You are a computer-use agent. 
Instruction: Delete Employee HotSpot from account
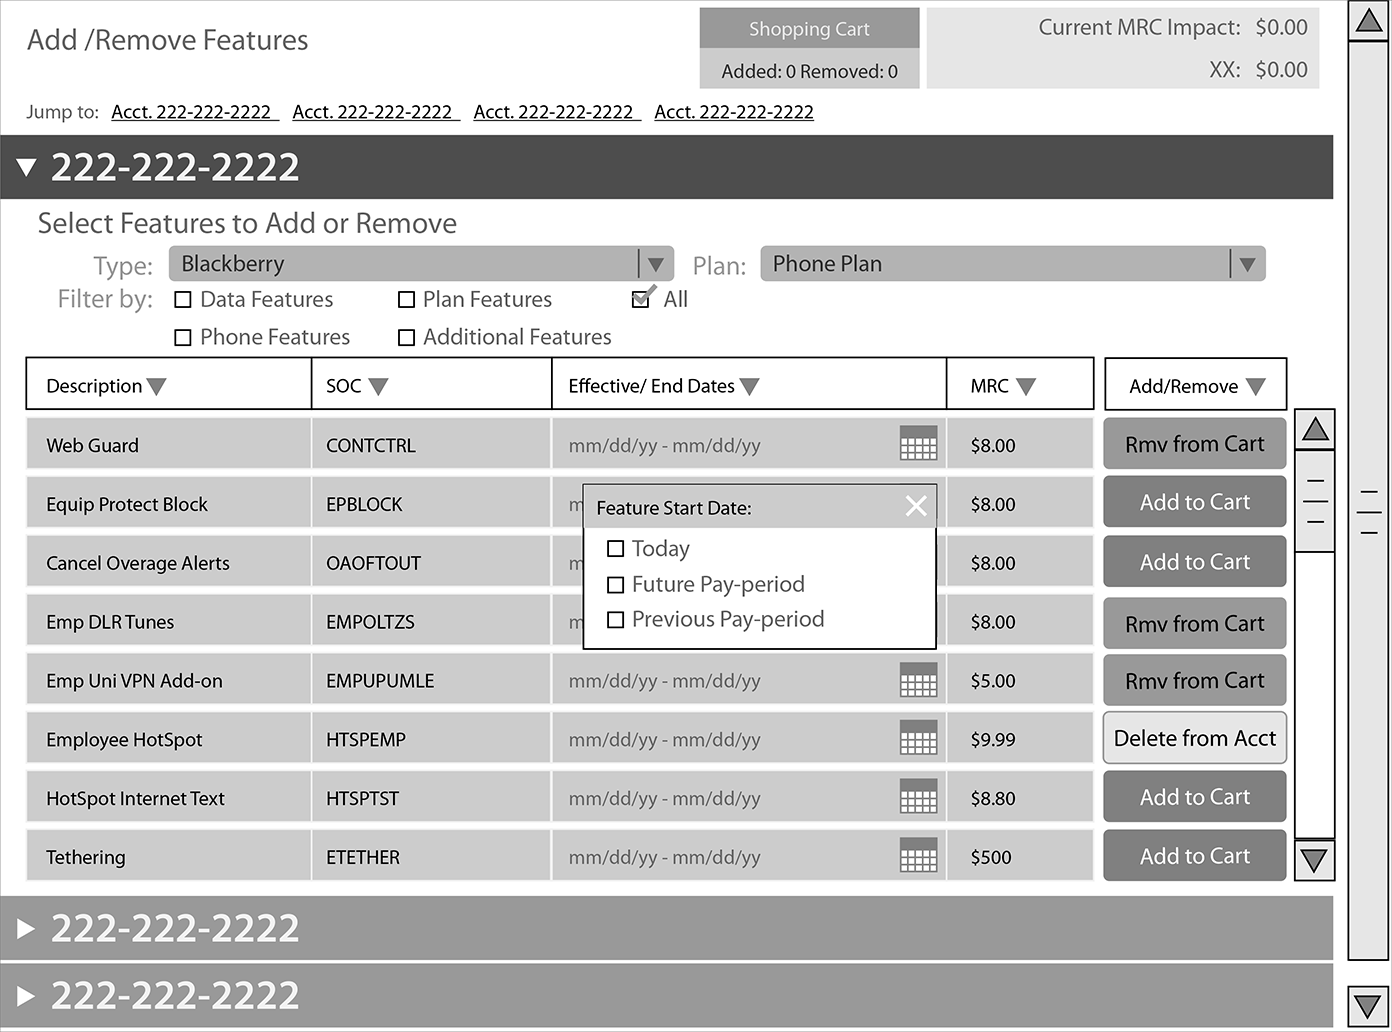(x=1194, y=738)
